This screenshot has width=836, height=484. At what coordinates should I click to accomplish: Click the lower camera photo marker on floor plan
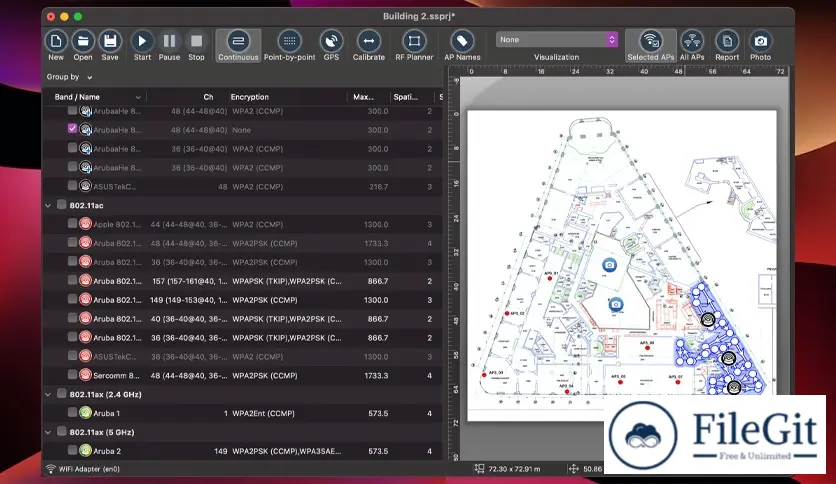[x=616, y=304]
